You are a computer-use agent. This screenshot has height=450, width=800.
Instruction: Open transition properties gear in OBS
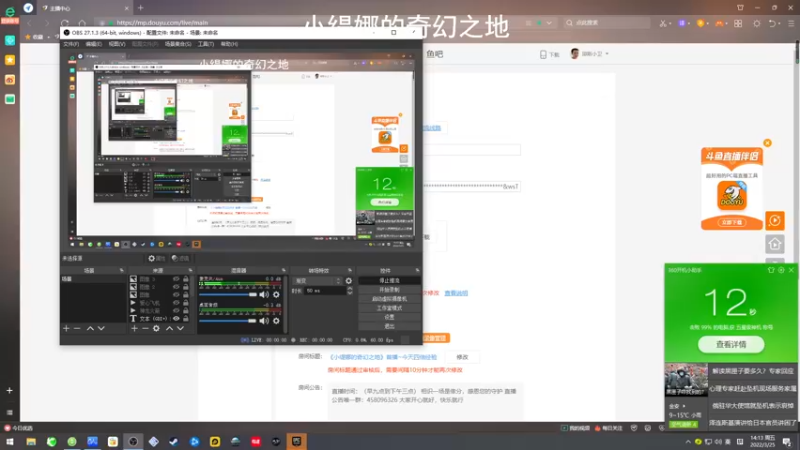click(x=348, y=281)
